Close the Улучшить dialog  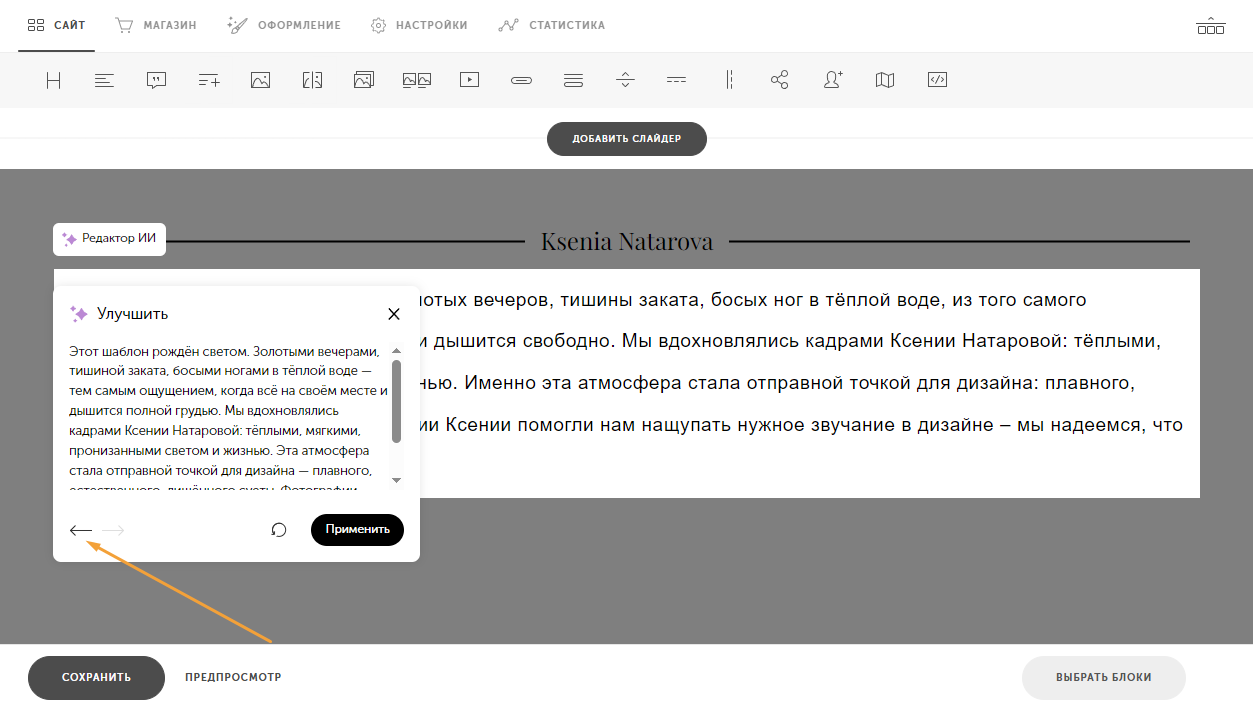click(x=393, y=313)
